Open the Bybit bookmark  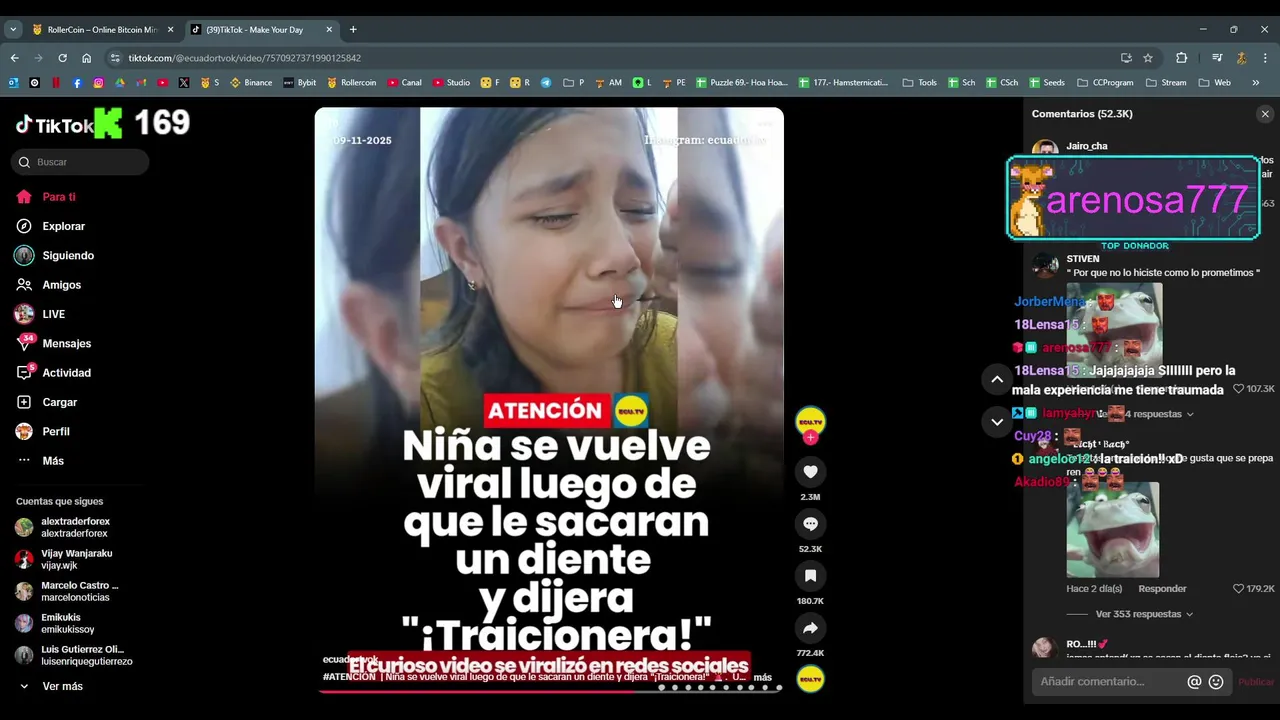(x=300, y=83)
